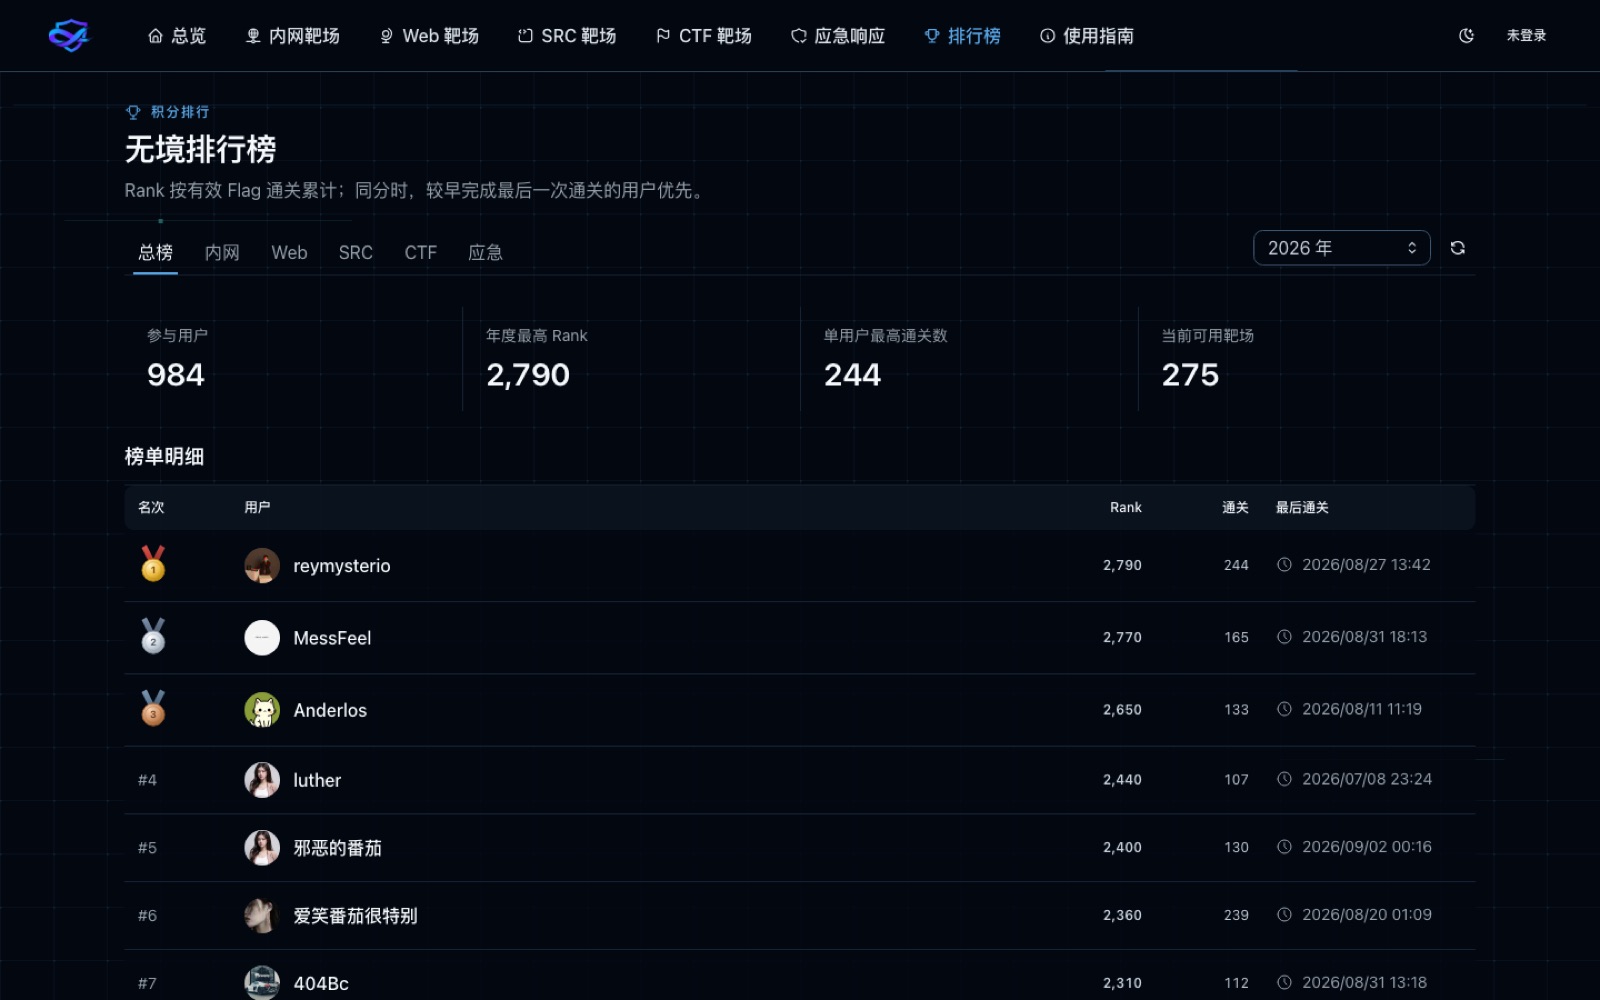Open user MessFeel's name
The height and width of the screenshot is (1000, 1600).
[x=332, y=638]
